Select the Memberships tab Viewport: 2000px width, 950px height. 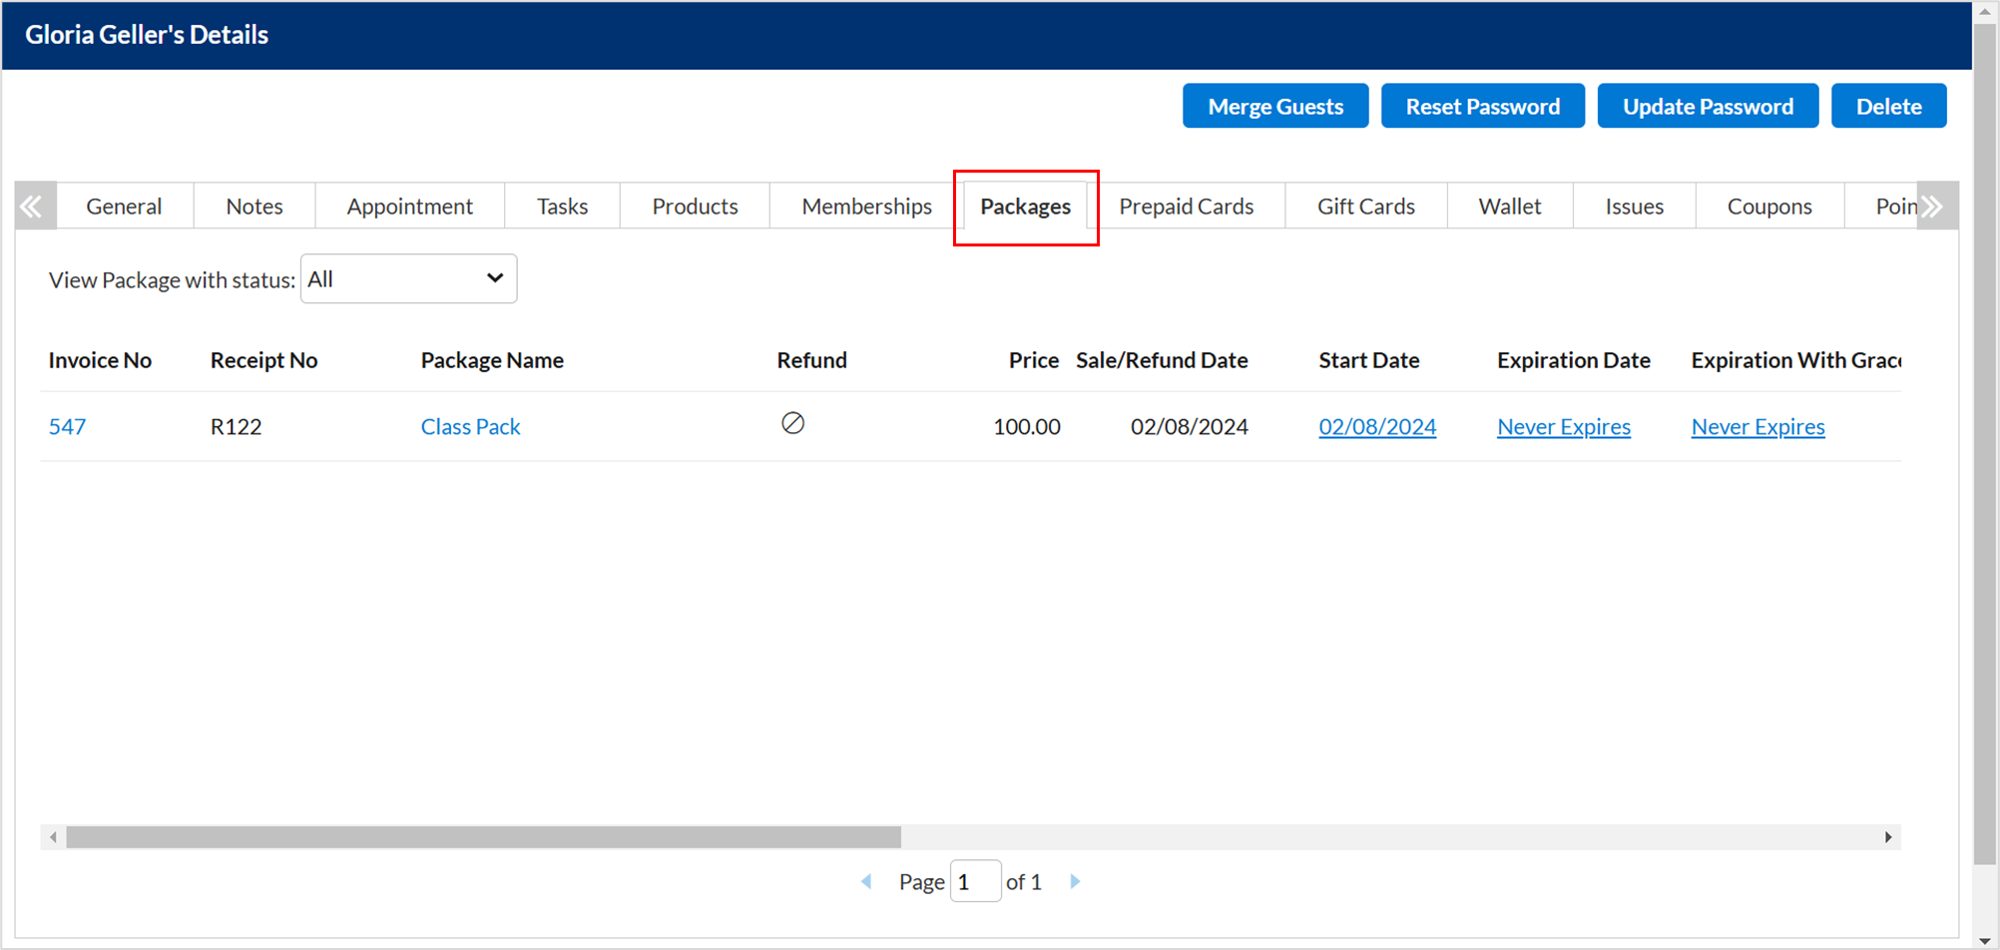[x=867, y=206]
